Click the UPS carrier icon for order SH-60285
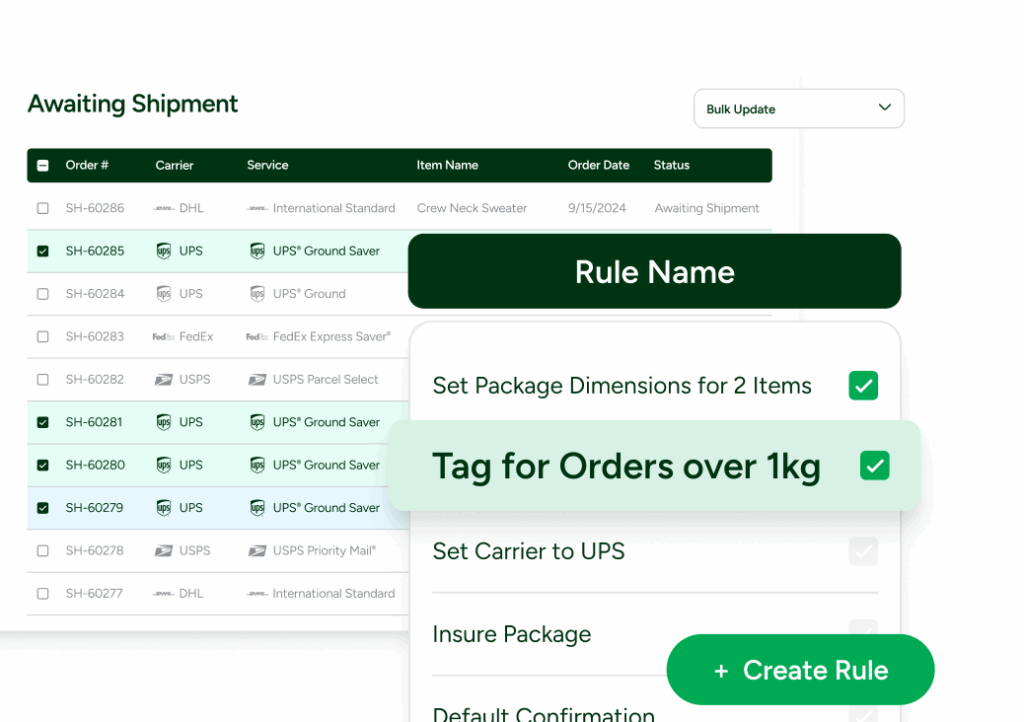Image resolution: width=1024 pixels, height=722 pixels. (x=164, y=251)
